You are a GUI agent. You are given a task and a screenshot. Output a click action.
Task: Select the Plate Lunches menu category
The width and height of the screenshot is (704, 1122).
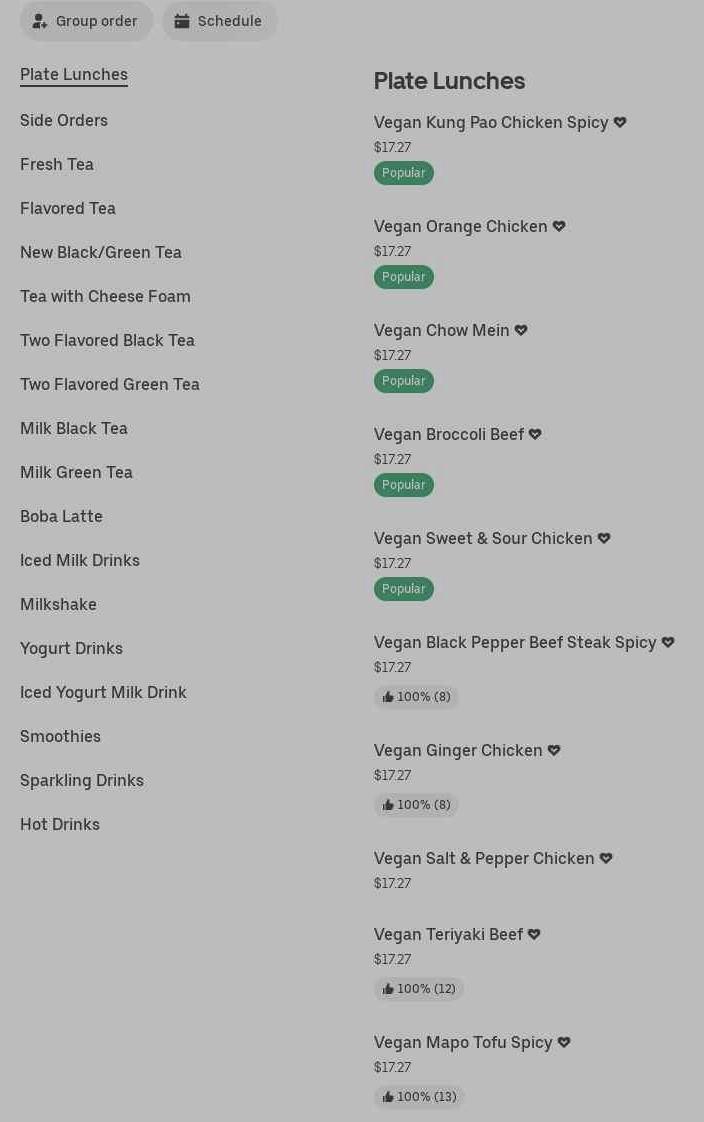point(74,74)
